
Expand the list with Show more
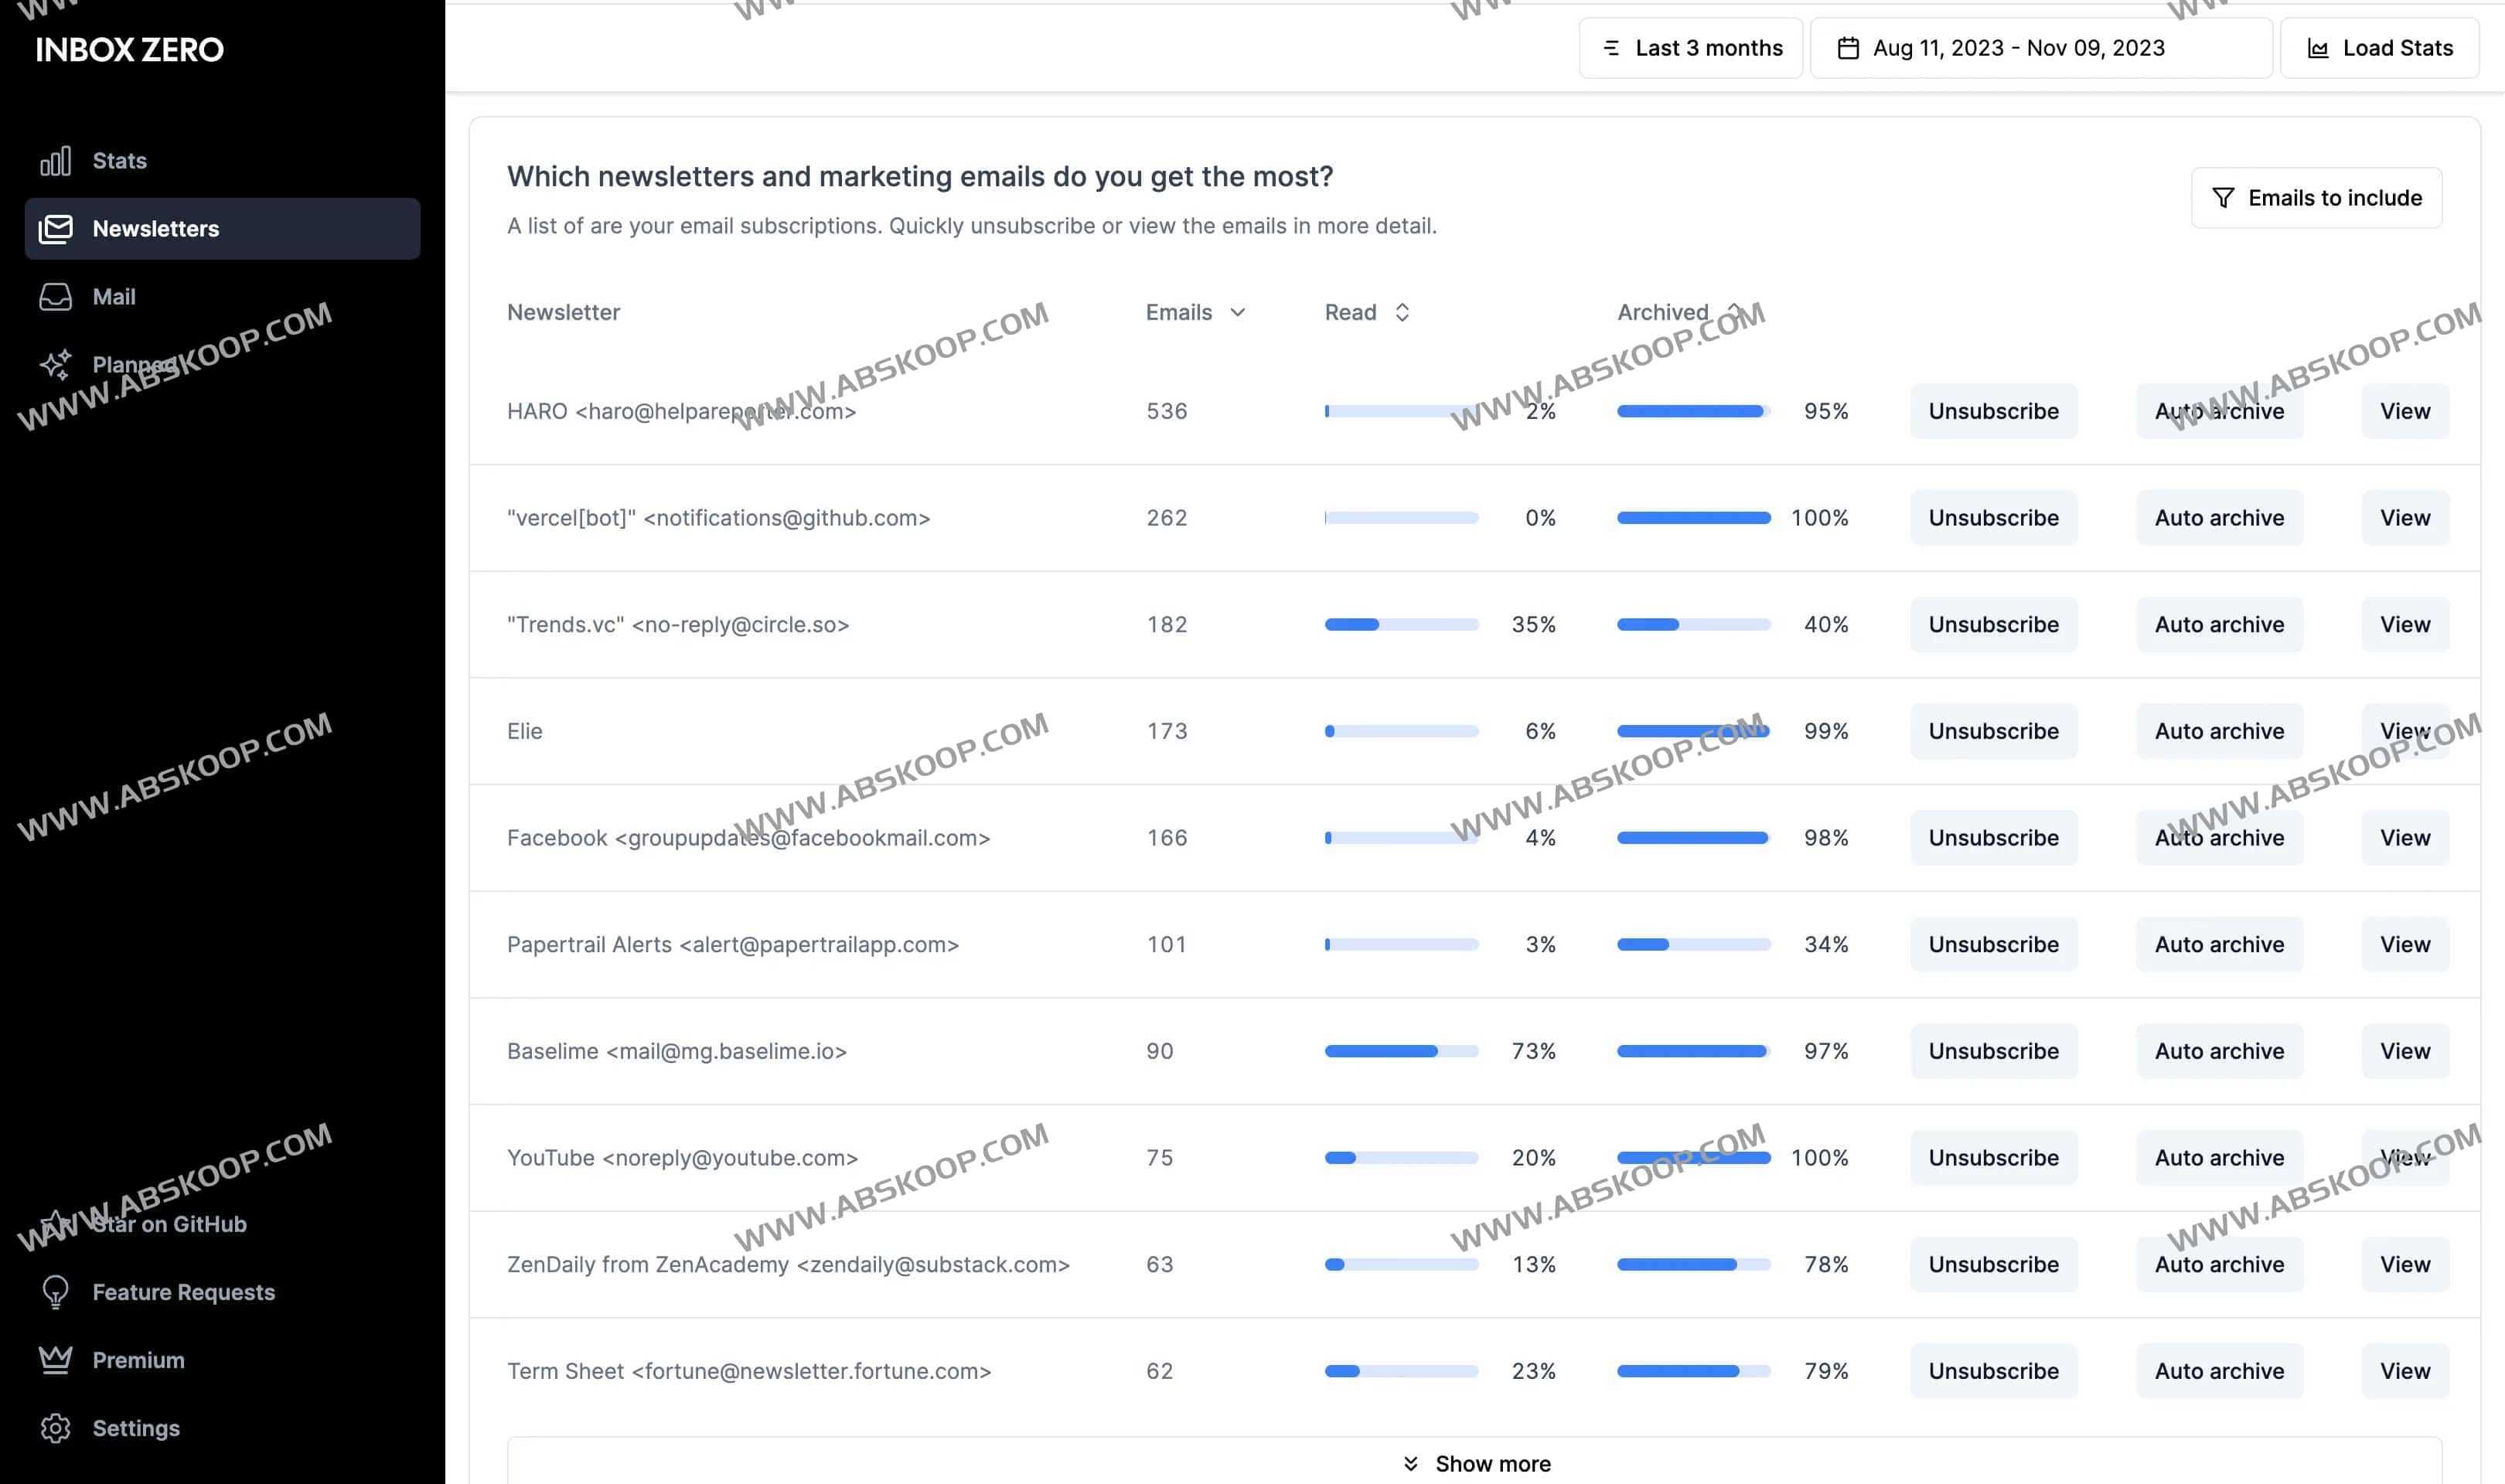[1475, 1463]
